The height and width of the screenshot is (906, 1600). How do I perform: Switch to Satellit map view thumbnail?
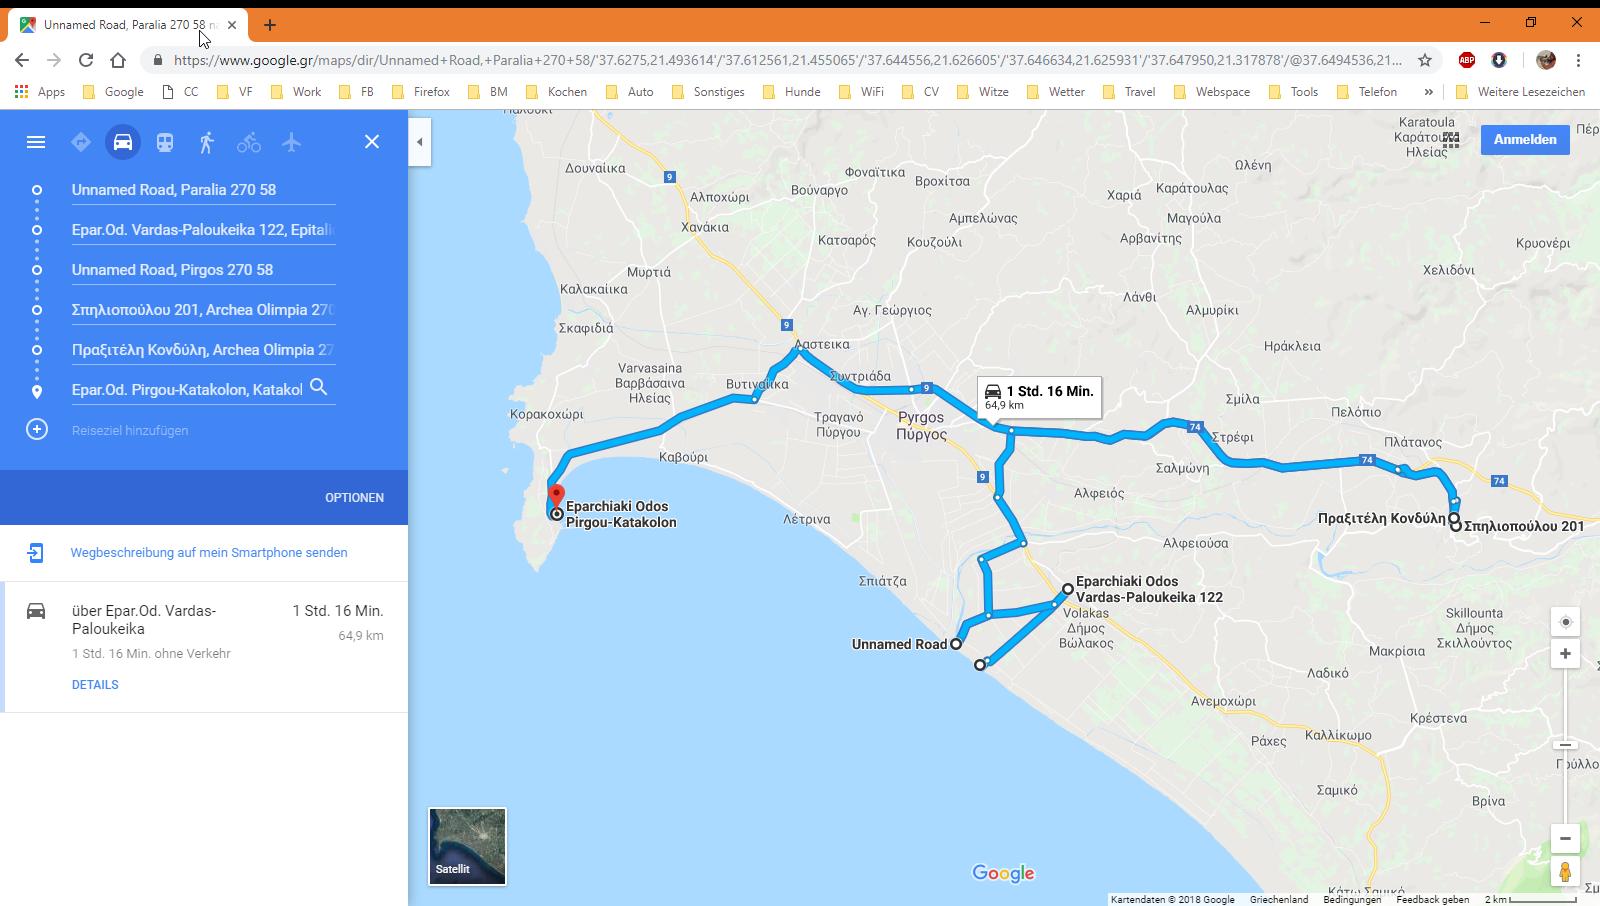tap(467, 846)
